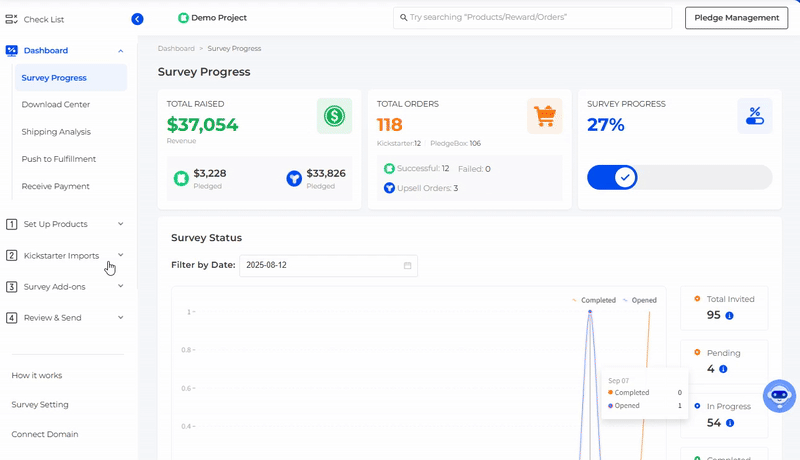Click the orange shopping cart icon
This screenshot has height=460, width=800.
(x=544, y=116)
